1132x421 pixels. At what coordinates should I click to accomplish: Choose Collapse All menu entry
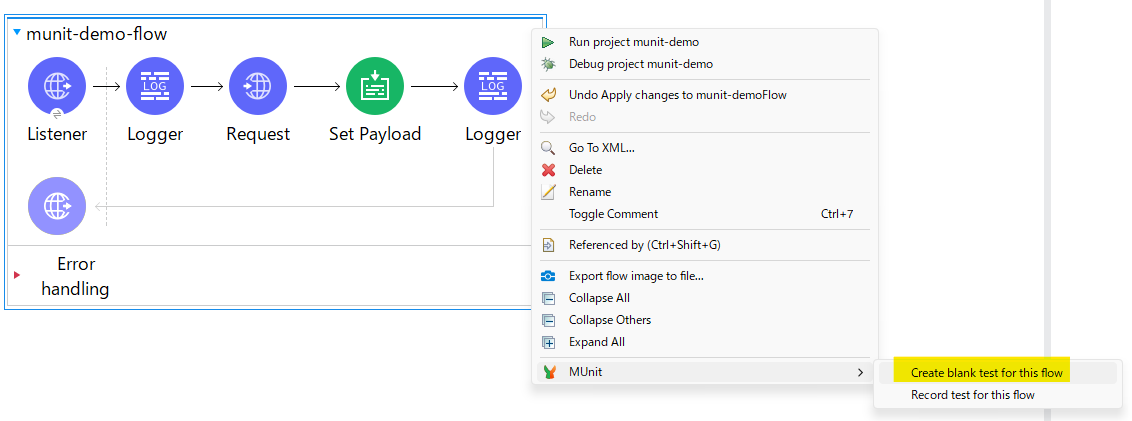point(705,298)
